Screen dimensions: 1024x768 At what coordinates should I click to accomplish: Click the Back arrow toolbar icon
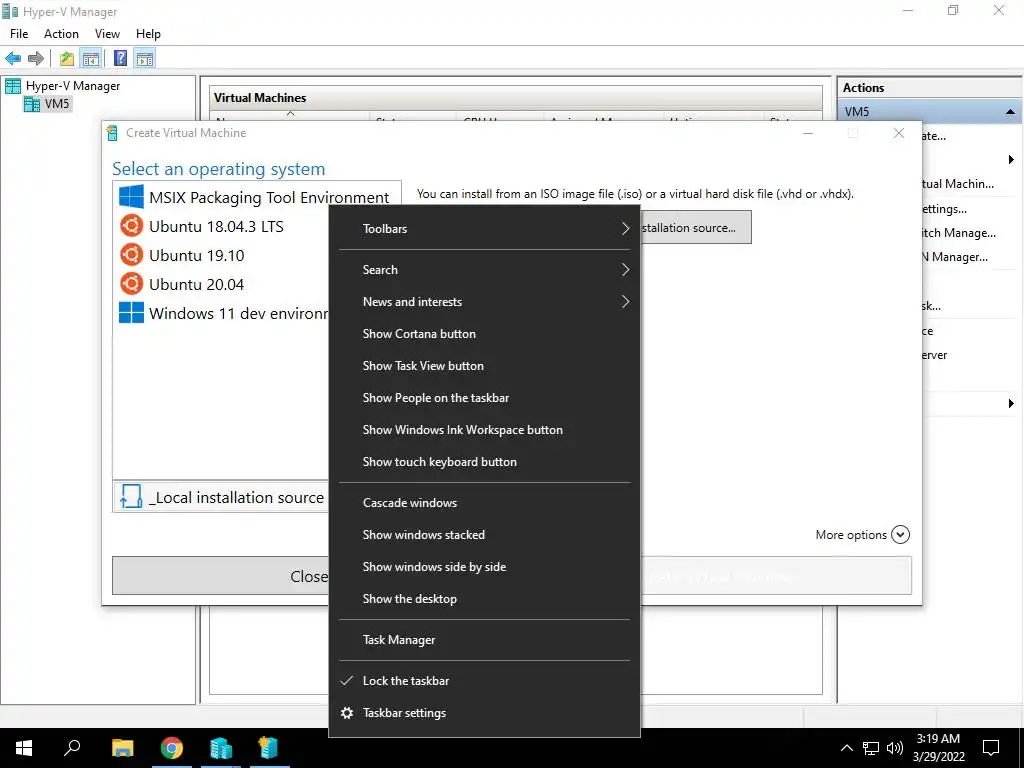click(x=13, y=59)
